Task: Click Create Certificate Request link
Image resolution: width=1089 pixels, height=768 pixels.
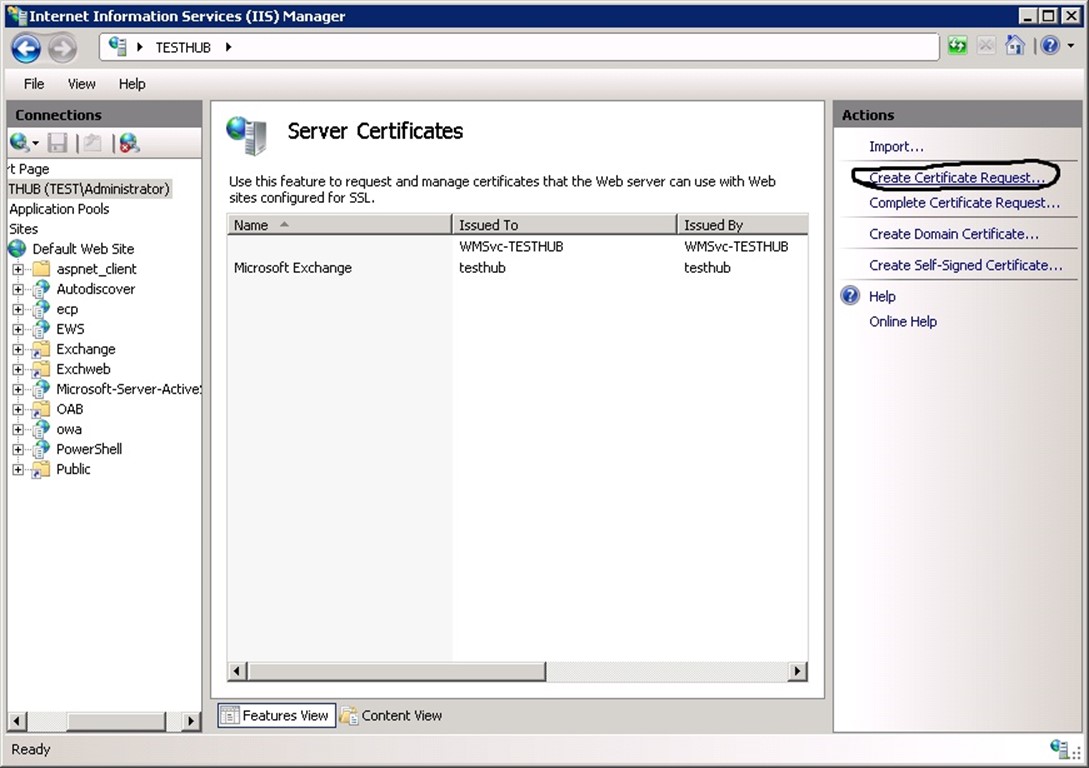Action: 956,177
